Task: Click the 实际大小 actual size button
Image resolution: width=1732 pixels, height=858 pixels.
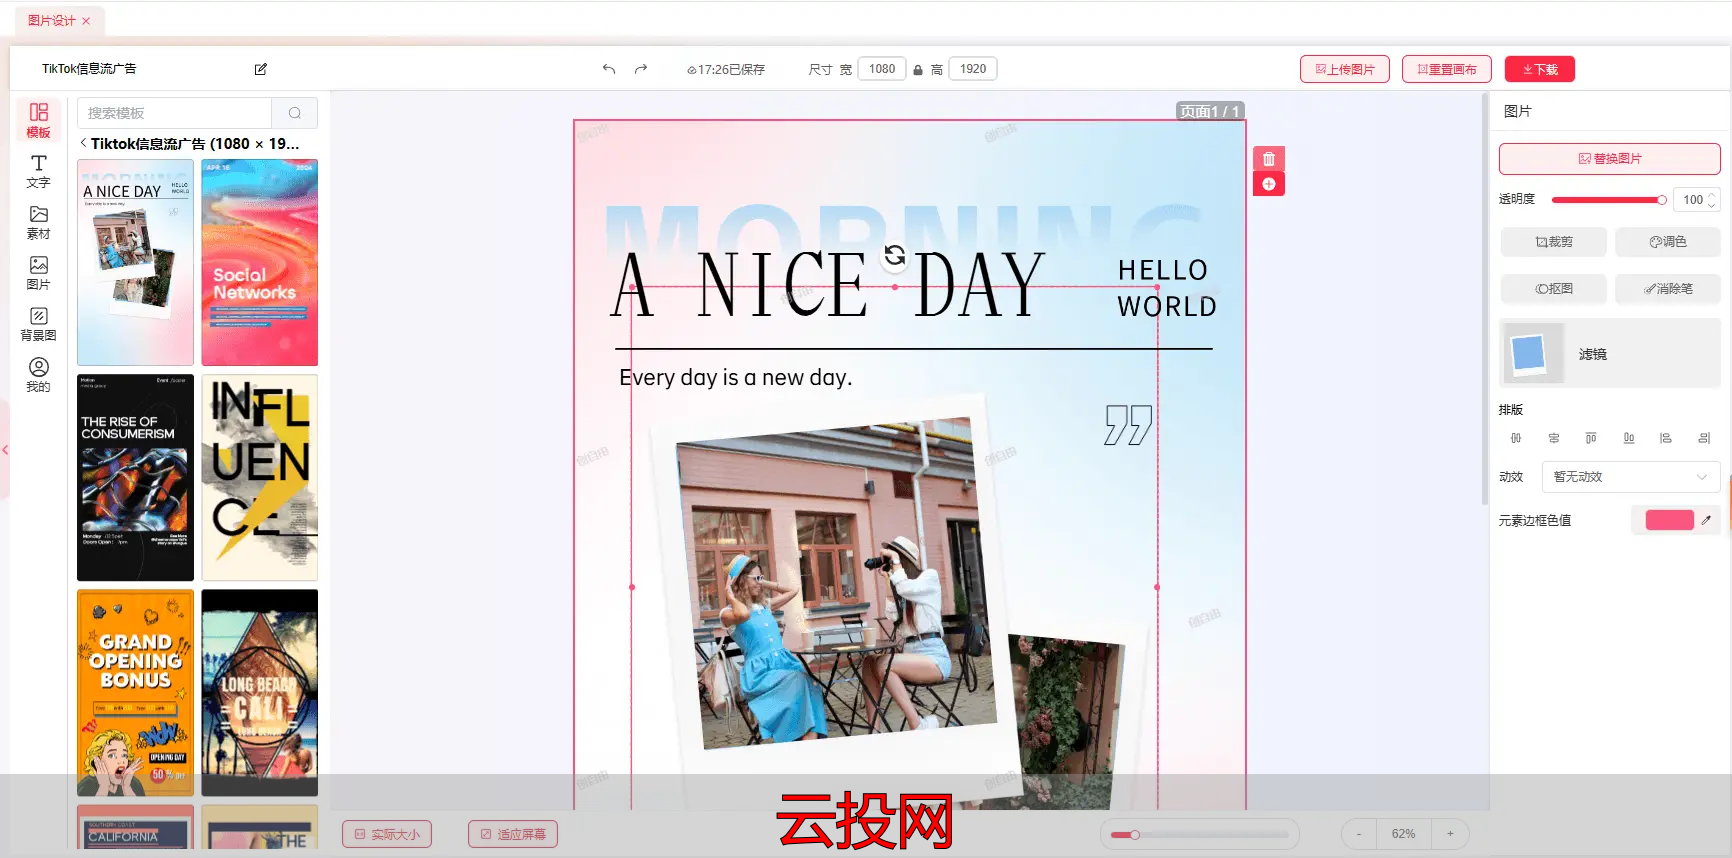Action: tap(387, 834)
